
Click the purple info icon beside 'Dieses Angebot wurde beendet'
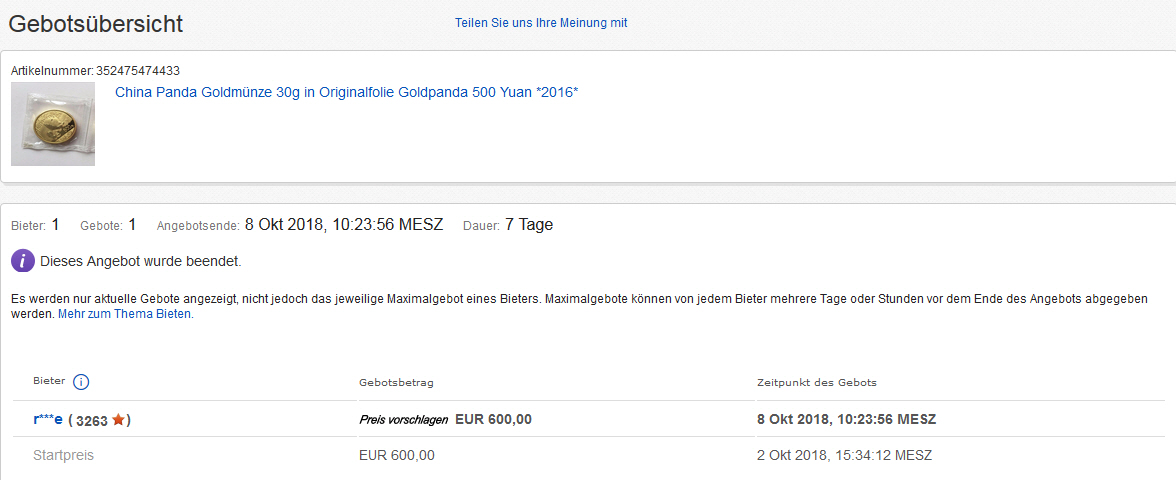point(22,261)
